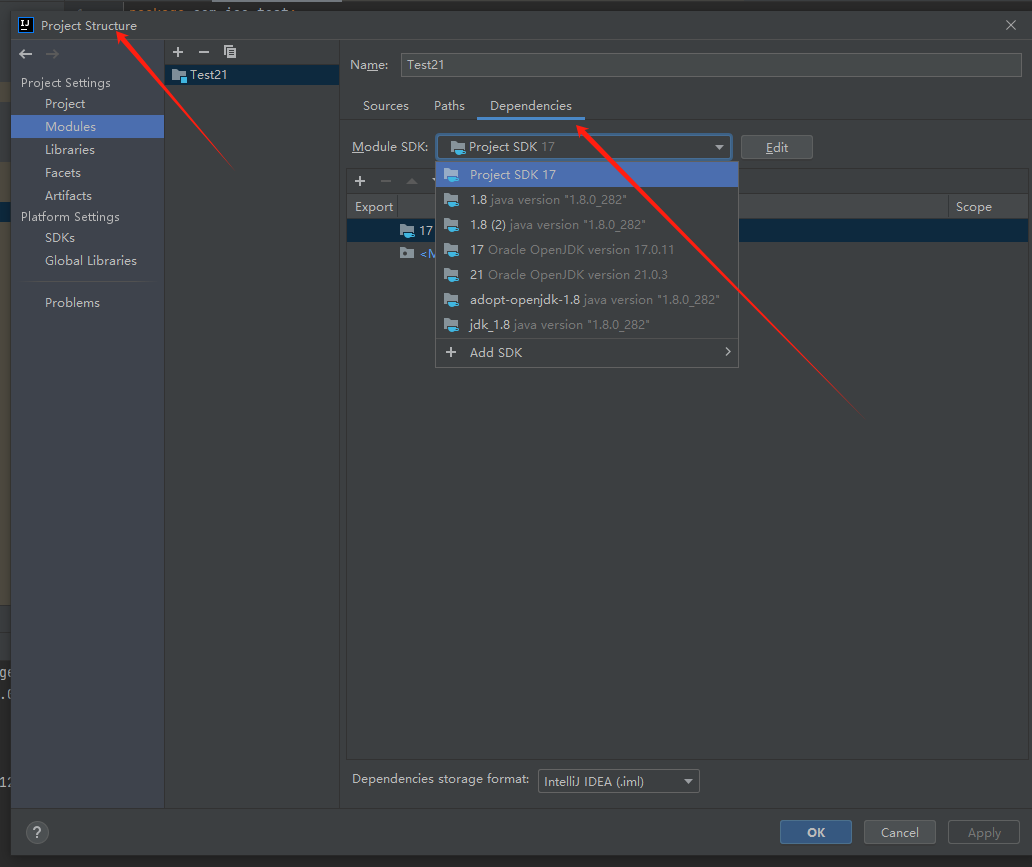Close the Project Structure dialog
The image size is (1032, 867).
coord(1010,25)
